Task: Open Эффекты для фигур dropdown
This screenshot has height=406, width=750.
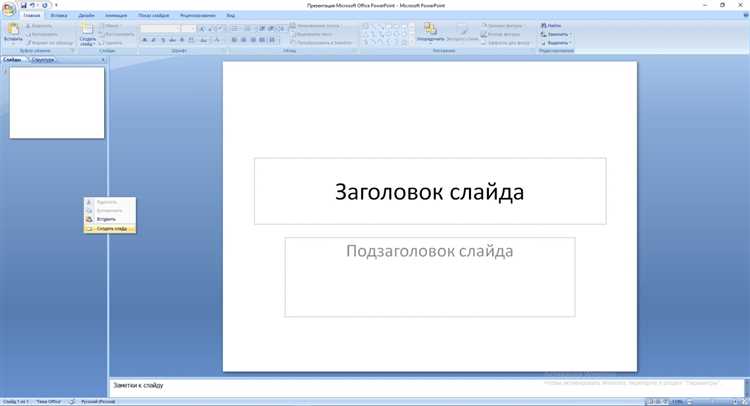Action: click(507, 43)
